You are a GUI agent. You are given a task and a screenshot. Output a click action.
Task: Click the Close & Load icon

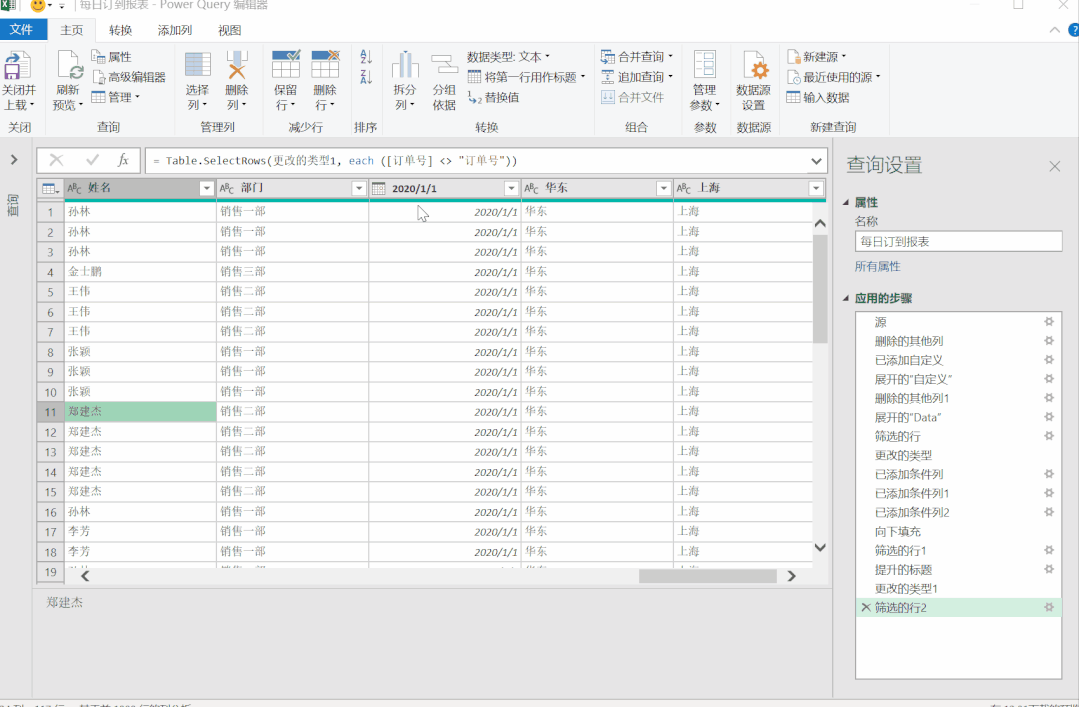[18, 65]
